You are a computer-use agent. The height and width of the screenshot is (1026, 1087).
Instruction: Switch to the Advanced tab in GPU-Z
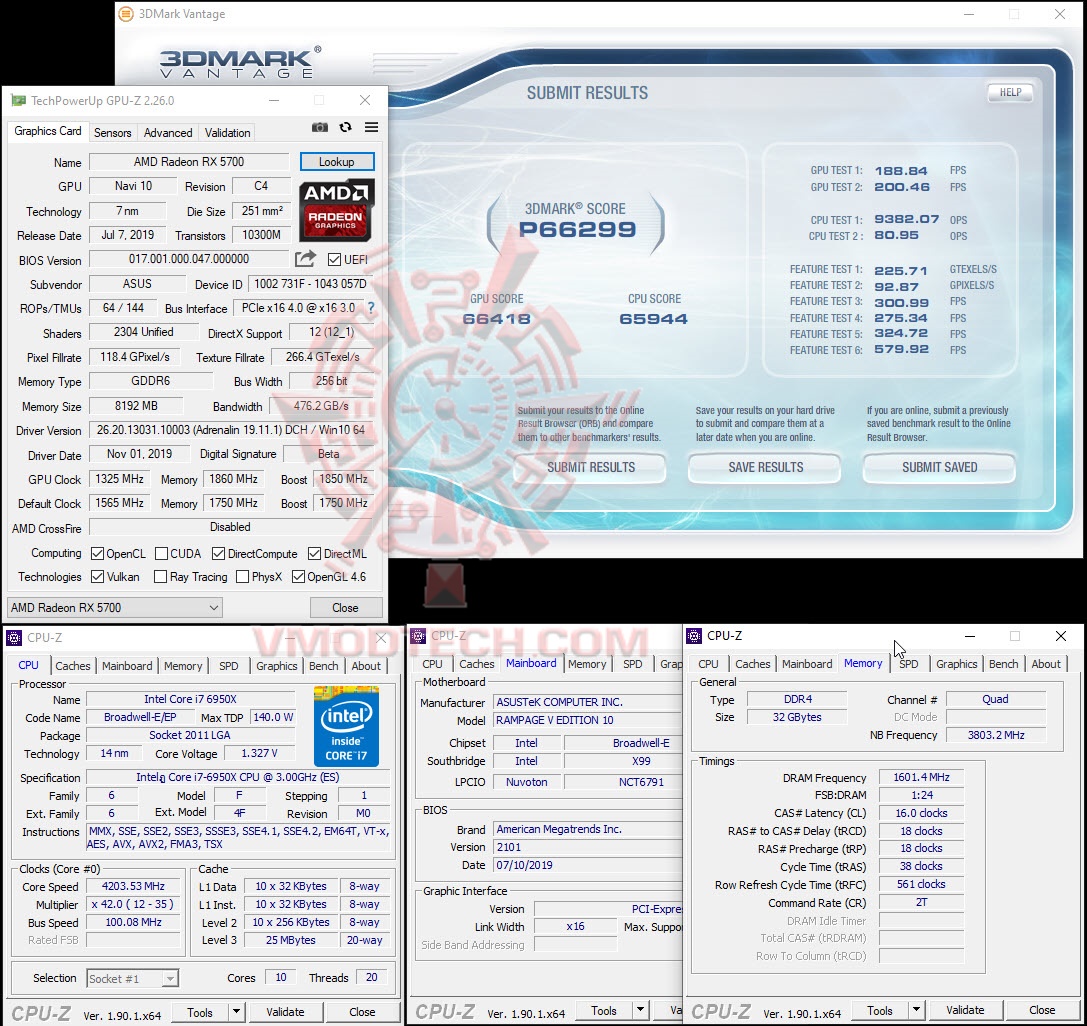(x=168, y=132)
